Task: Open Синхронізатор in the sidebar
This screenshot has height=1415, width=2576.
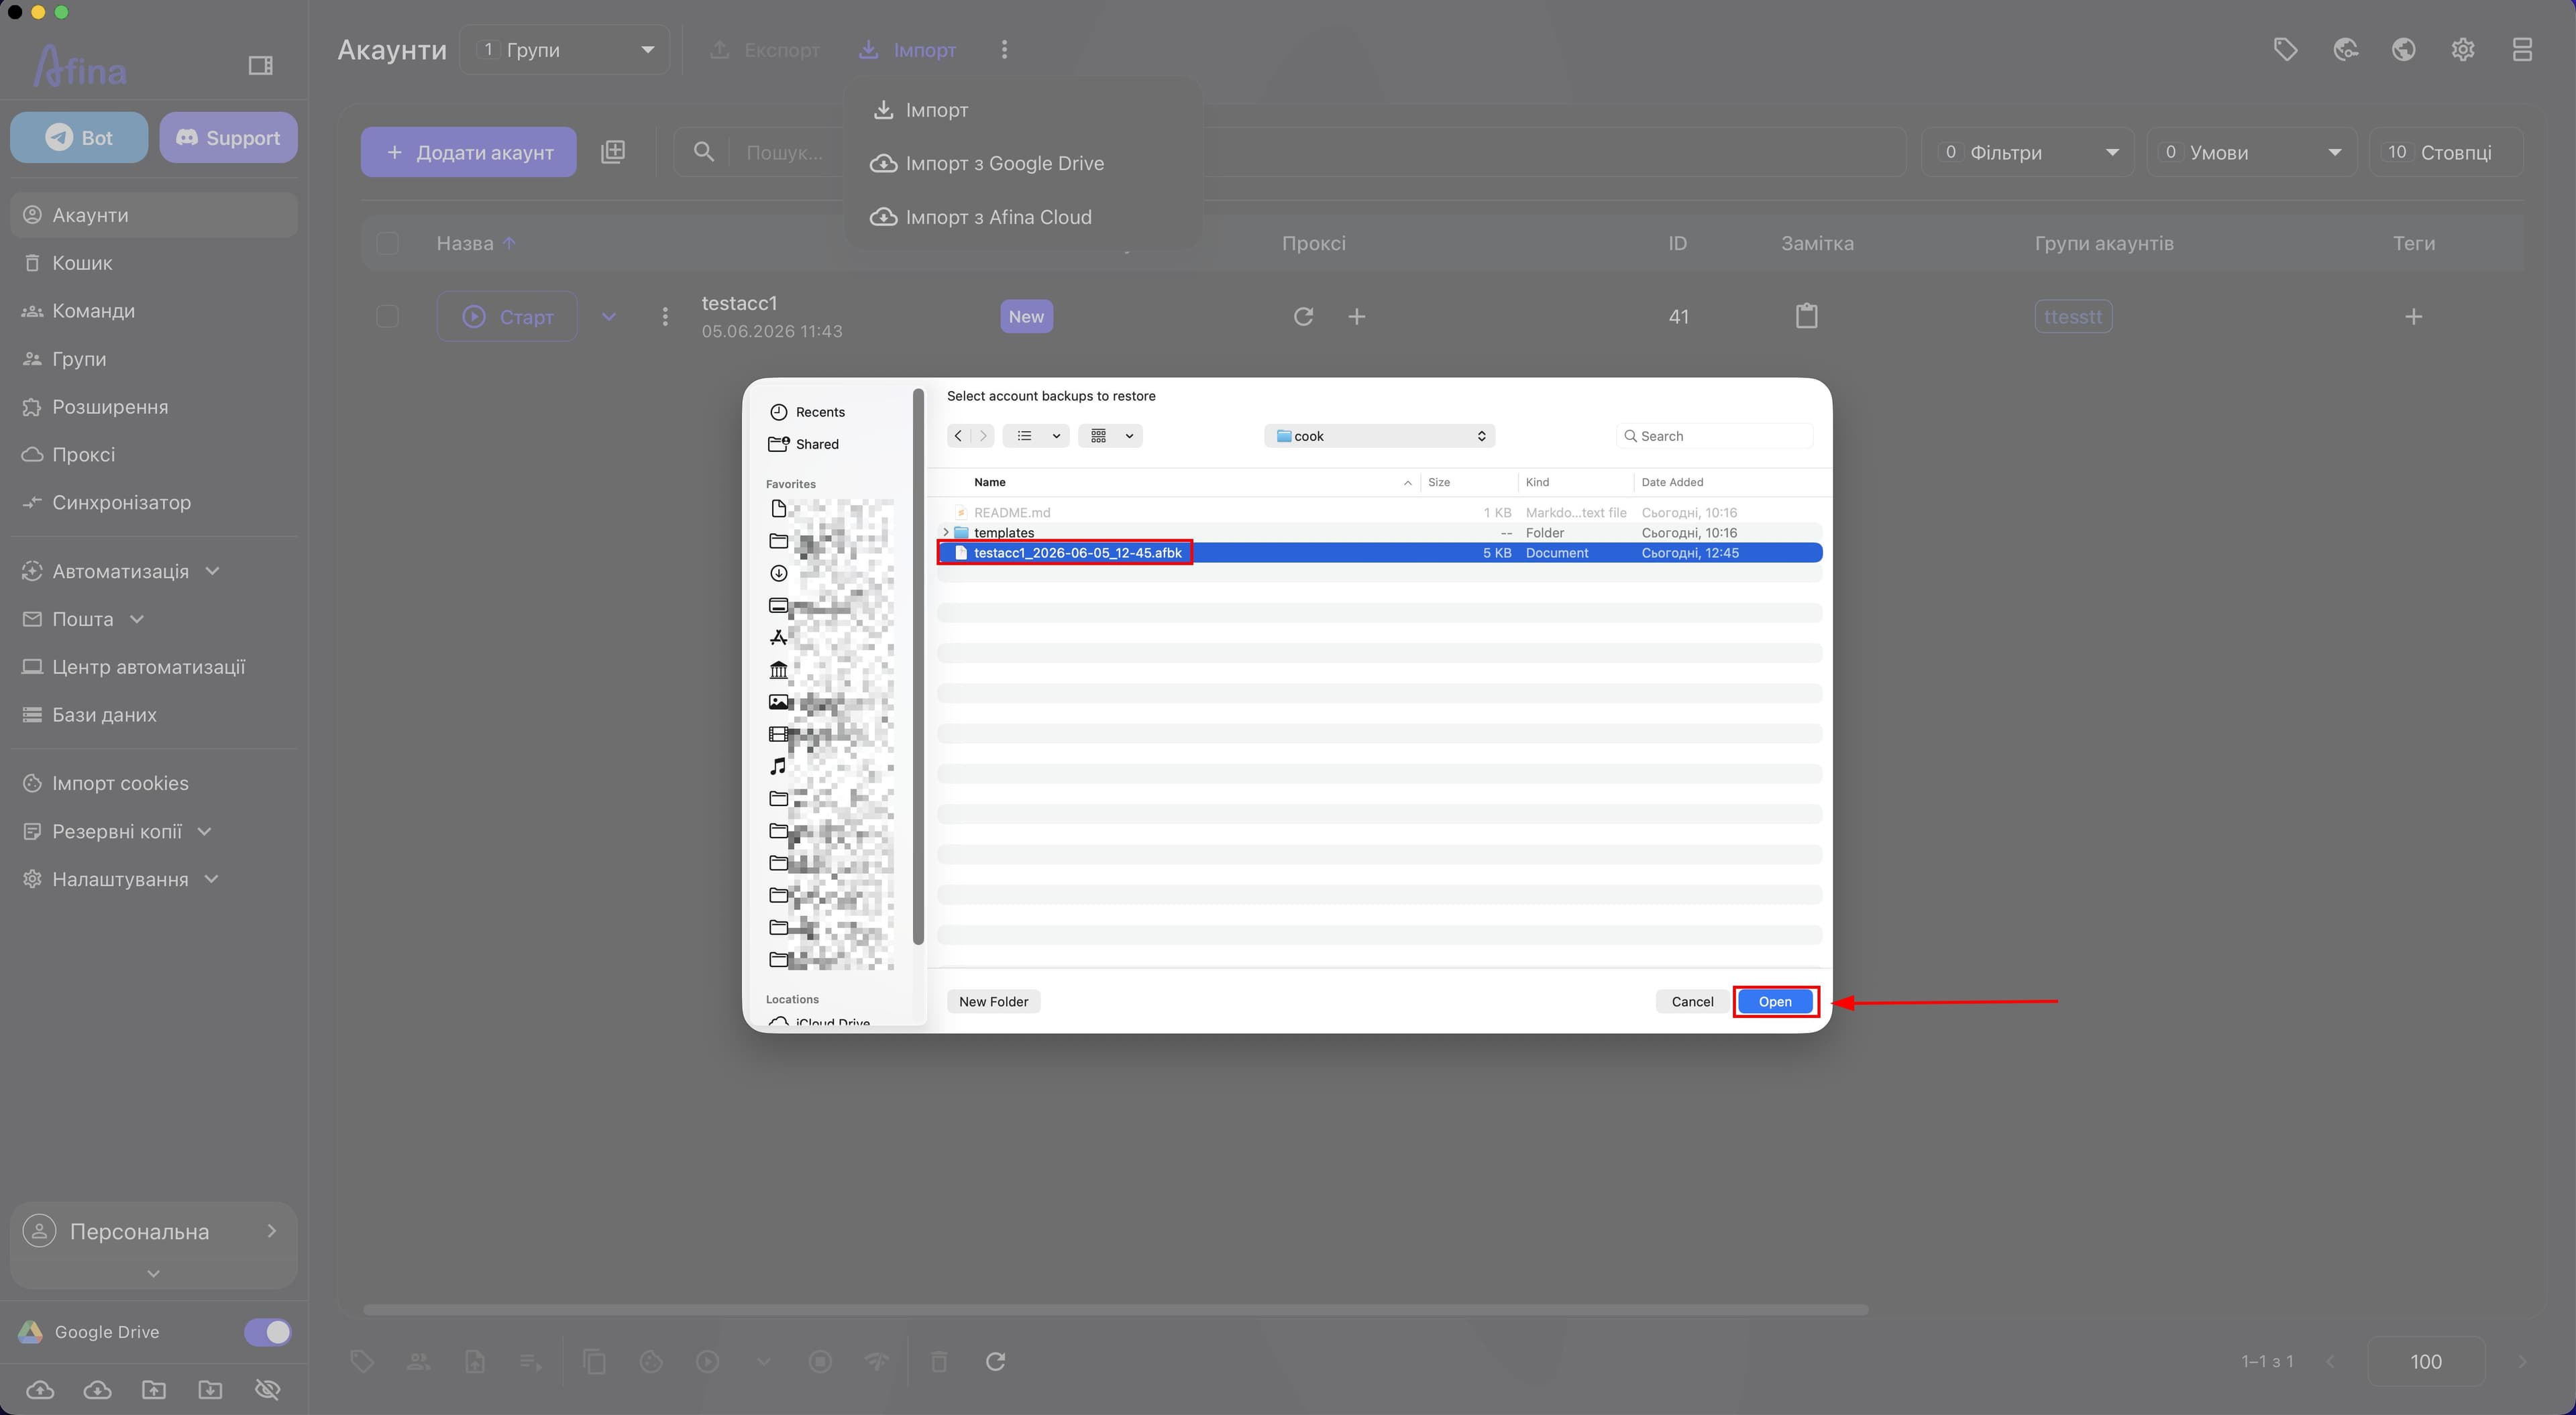Action: pyautogui.click(x=154, y=502)
